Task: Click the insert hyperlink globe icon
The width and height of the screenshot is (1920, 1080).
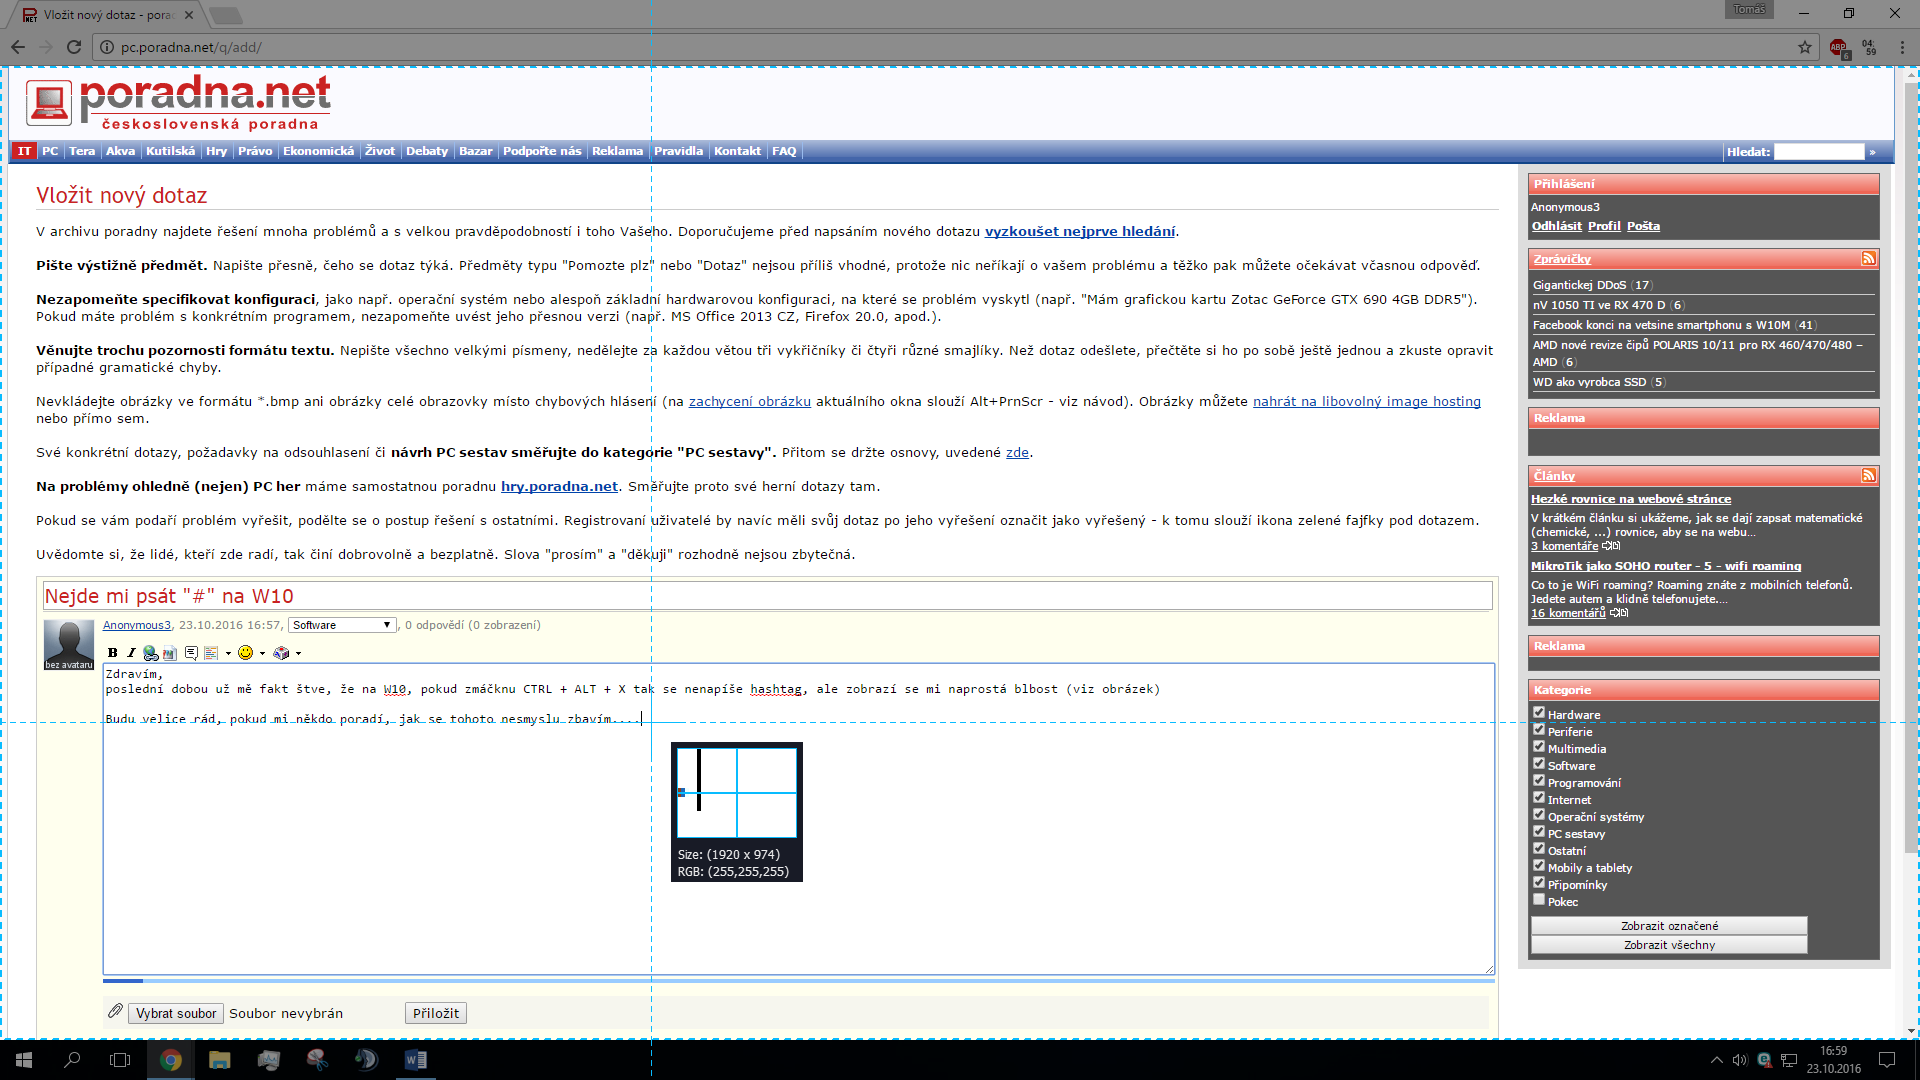Action: coord(150,653)
